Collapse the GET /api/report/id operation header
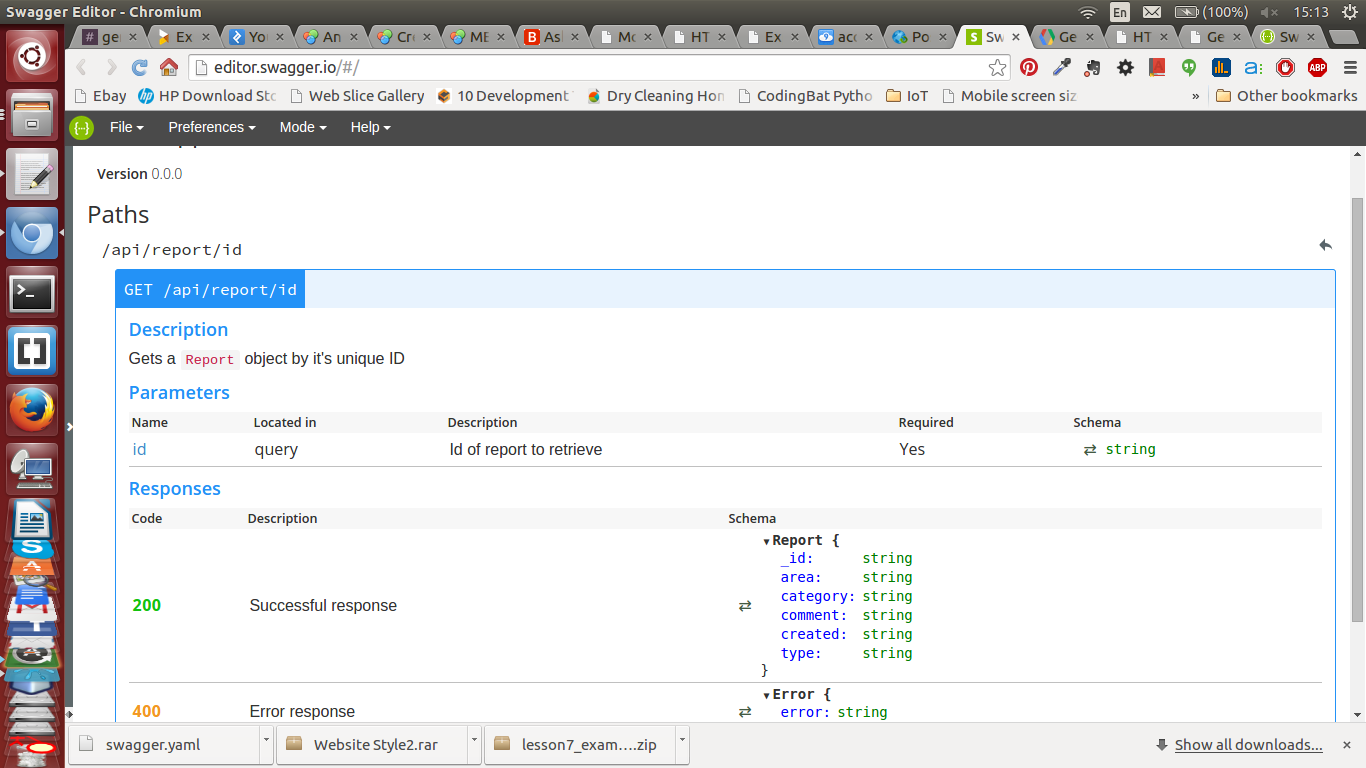 (x=210, y=289)
